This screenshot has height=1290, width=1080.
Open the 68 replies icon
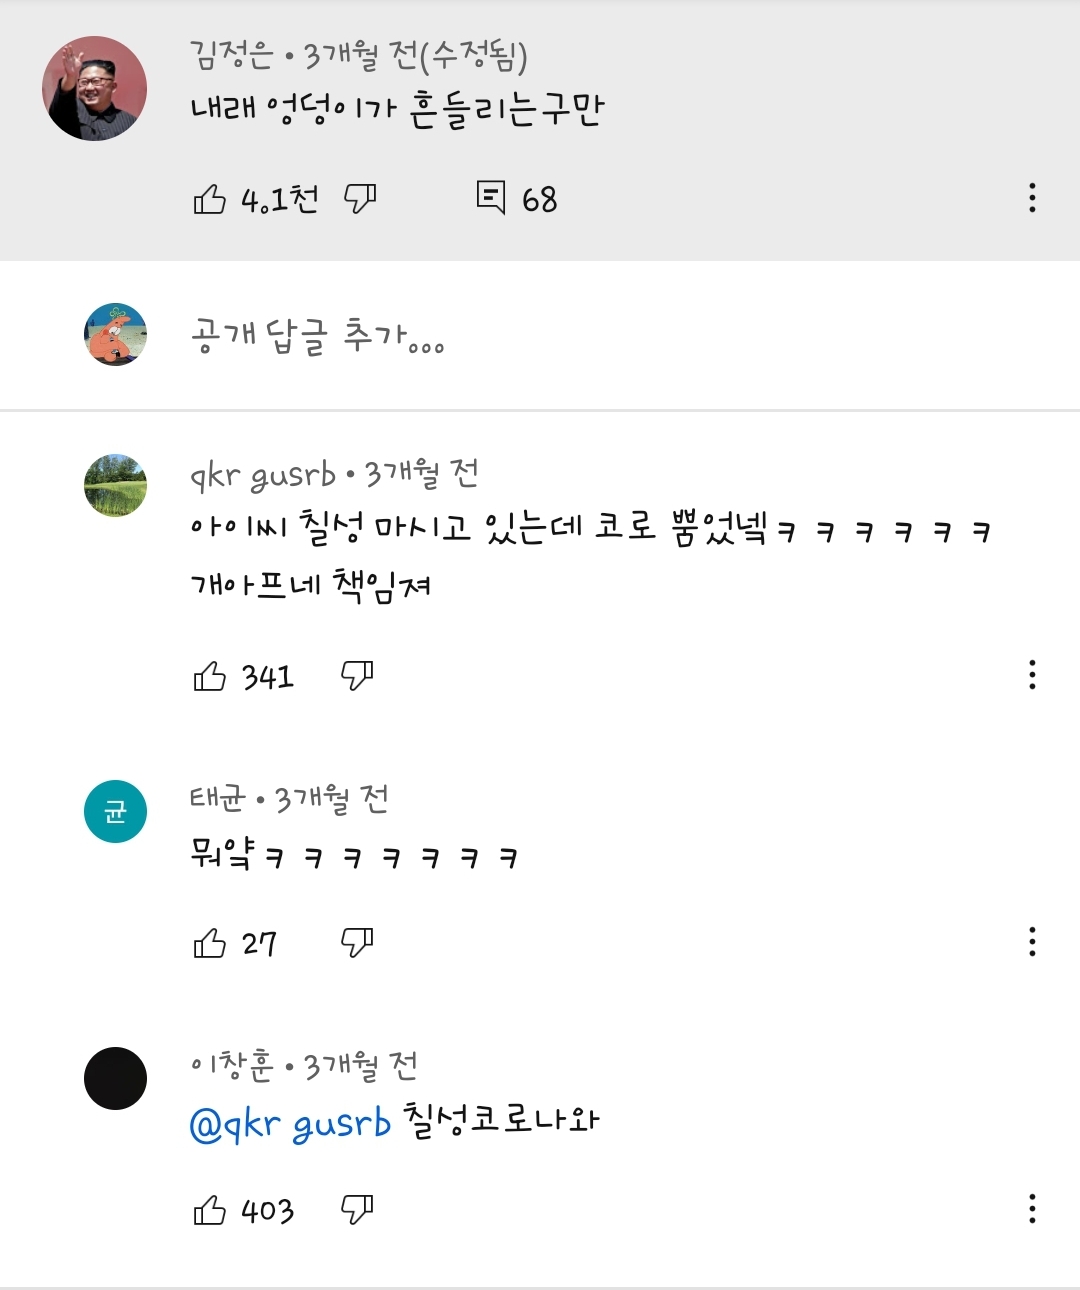[491, 197]
